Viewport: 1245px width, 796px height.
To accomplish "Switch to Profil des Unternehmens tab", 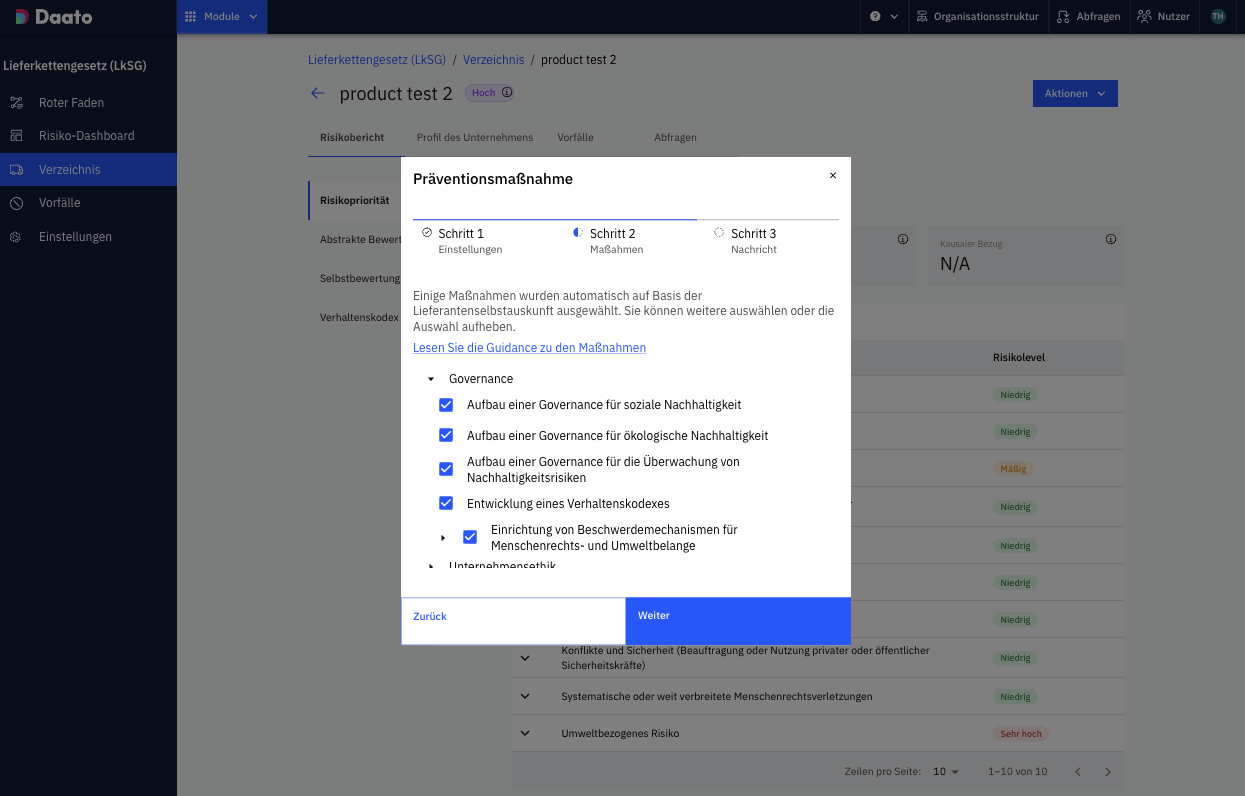I will [475, 137].
